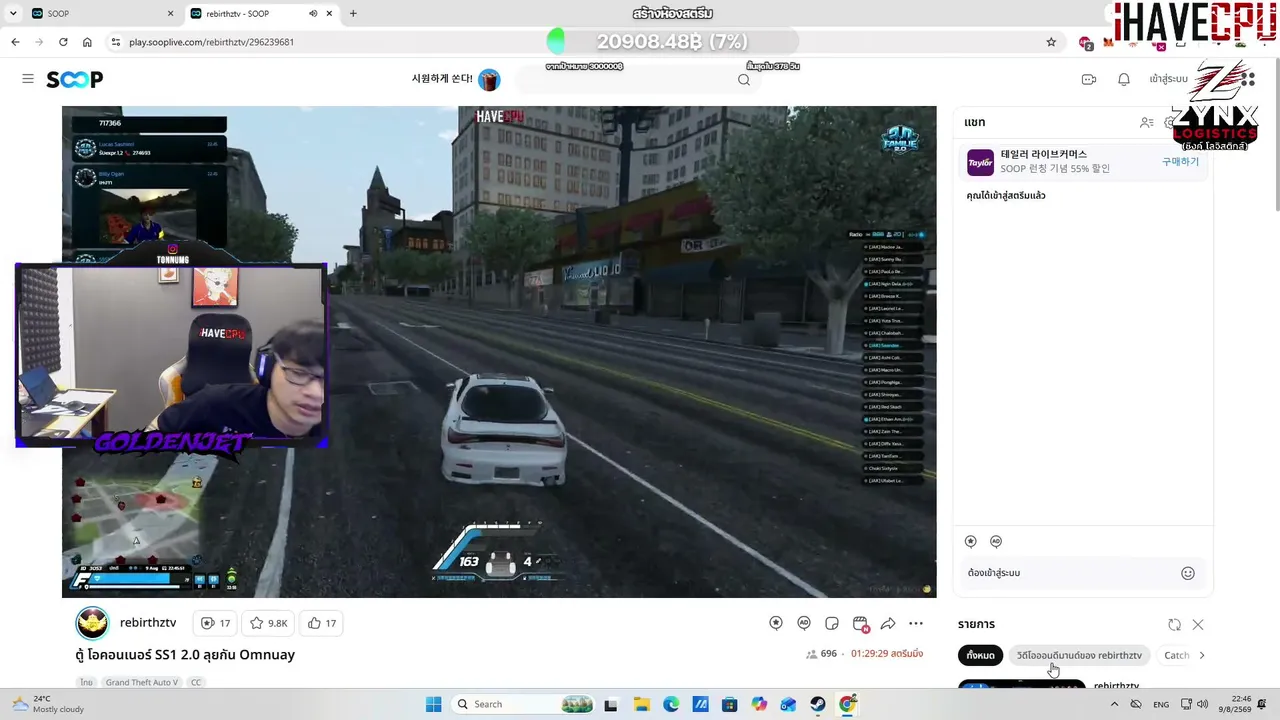Open the Taylor live commerce banner logo
Viewport: 1280px width, 720px height.
[980, 162]
